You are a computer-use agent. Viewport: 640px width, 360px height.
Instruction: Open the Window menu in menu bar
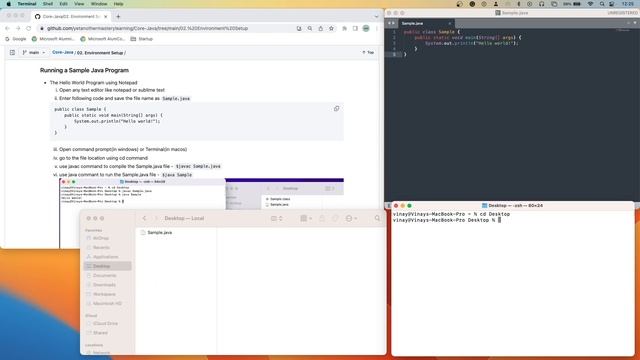[99, 4]
